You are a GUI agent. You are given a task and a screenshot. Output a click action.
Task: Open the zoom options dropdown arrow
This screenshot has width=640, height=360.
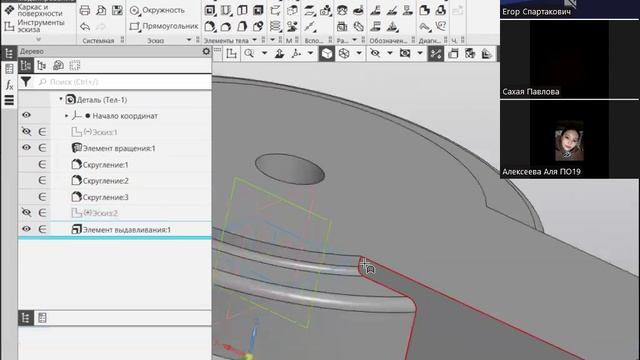[x=264, y=53]
